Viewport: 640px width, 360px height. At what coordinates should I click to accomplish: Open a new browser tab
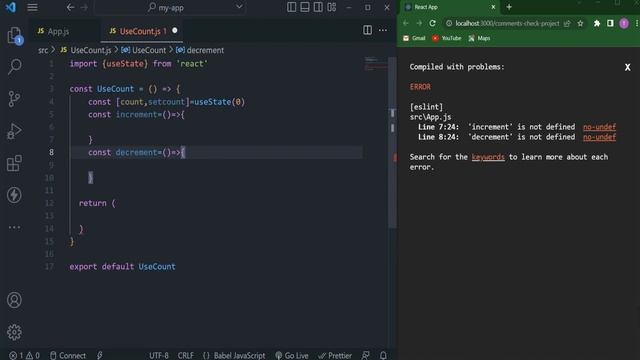tap(509, 7)
